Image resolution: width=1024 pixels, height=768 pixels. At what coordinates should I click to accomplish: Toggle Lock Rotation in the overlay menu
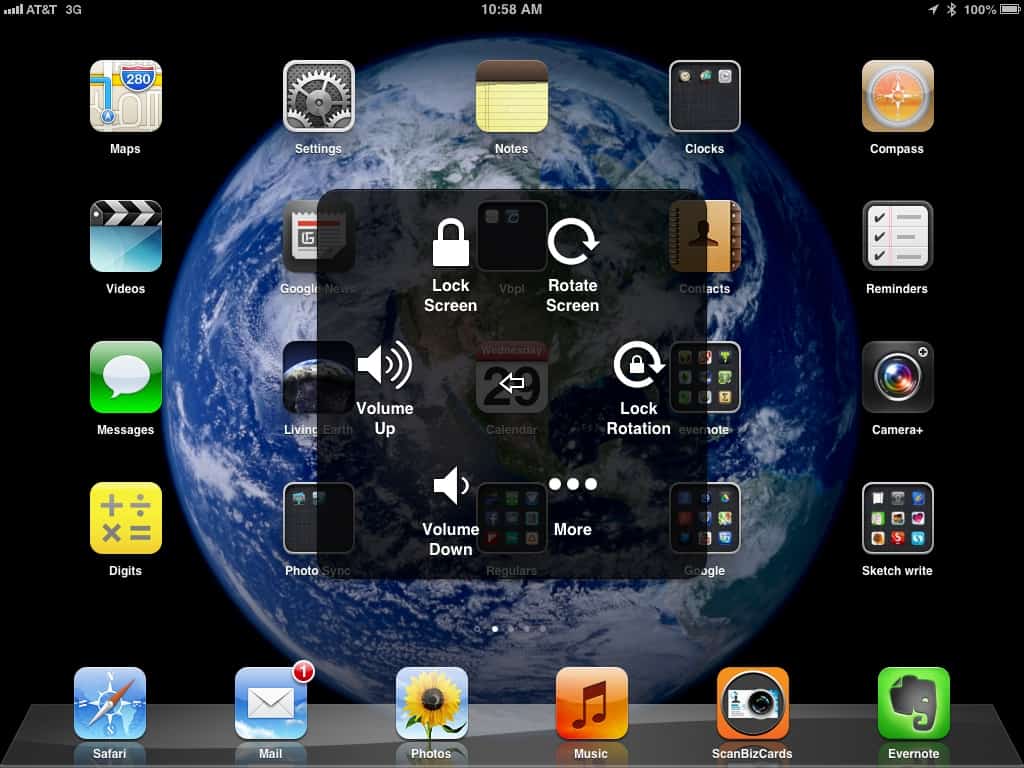[639, 388]
